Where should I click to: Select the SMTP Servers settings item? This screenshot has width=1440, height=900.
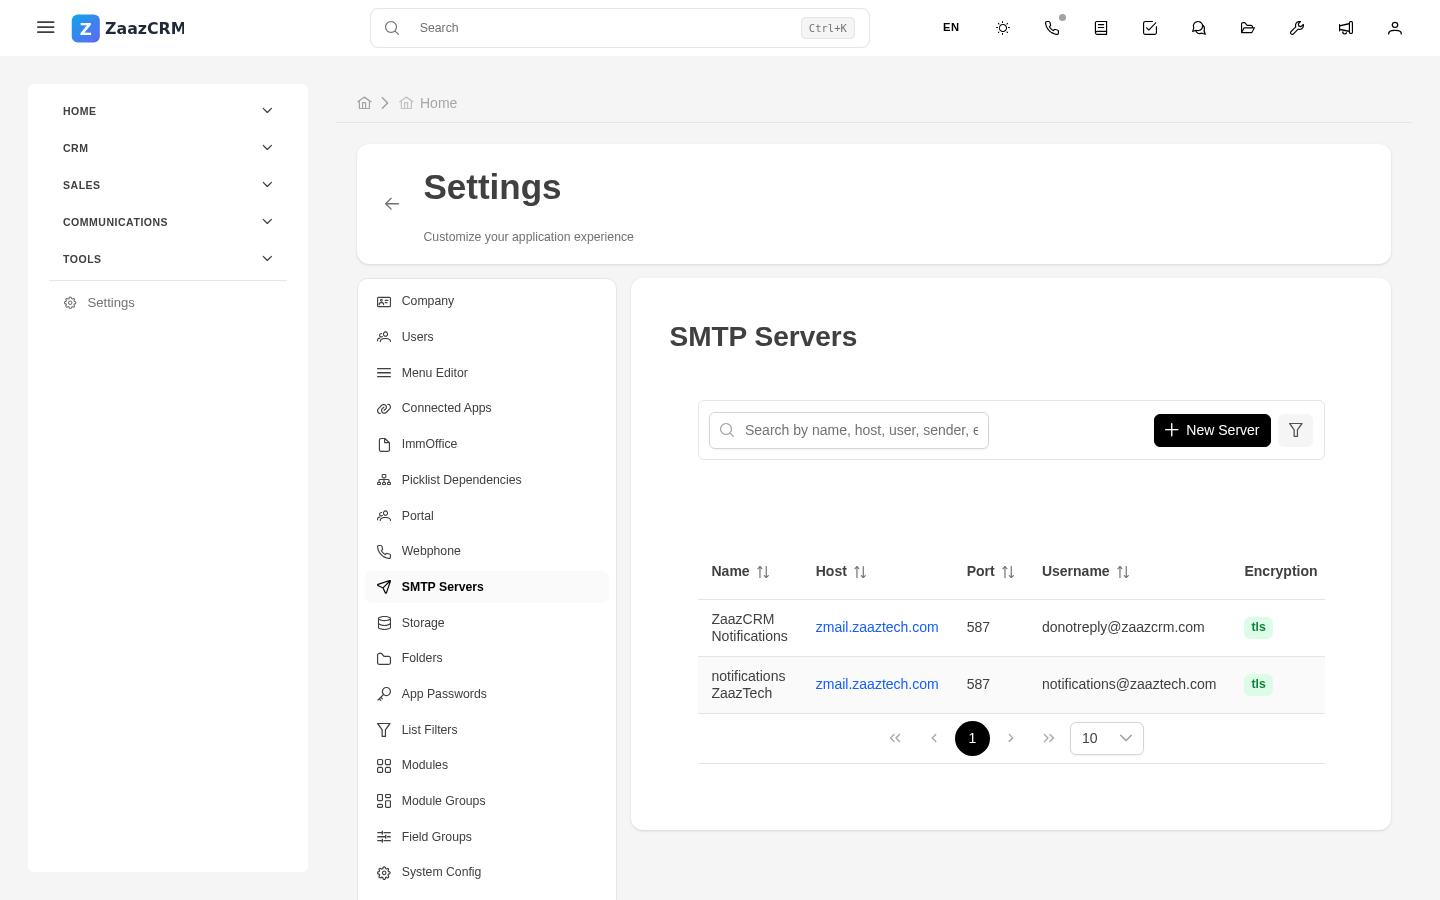tap(487, 587)
